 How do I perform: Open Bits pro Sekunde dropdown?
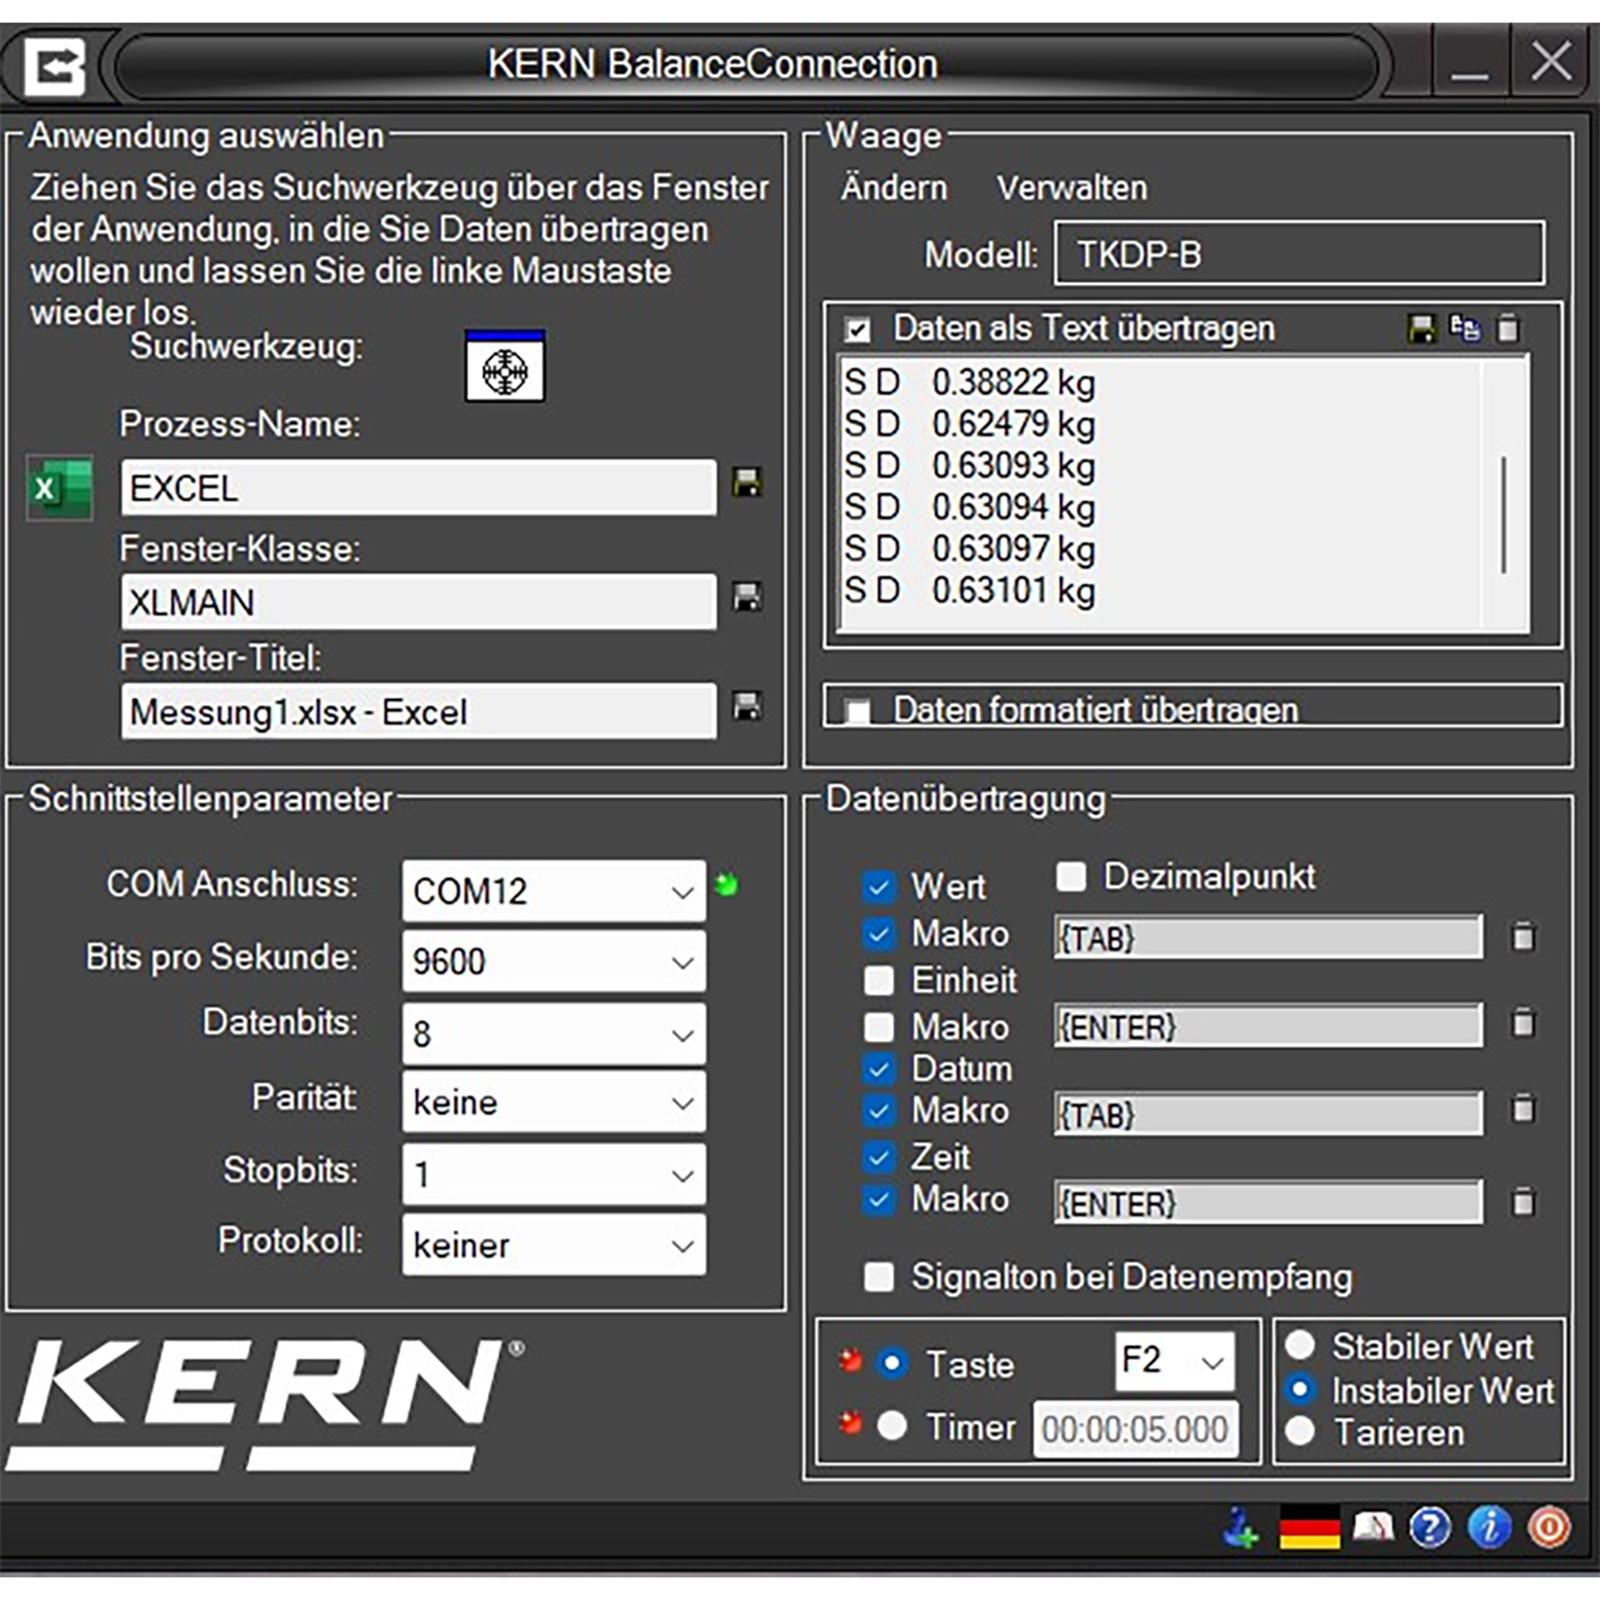(554, 962)
